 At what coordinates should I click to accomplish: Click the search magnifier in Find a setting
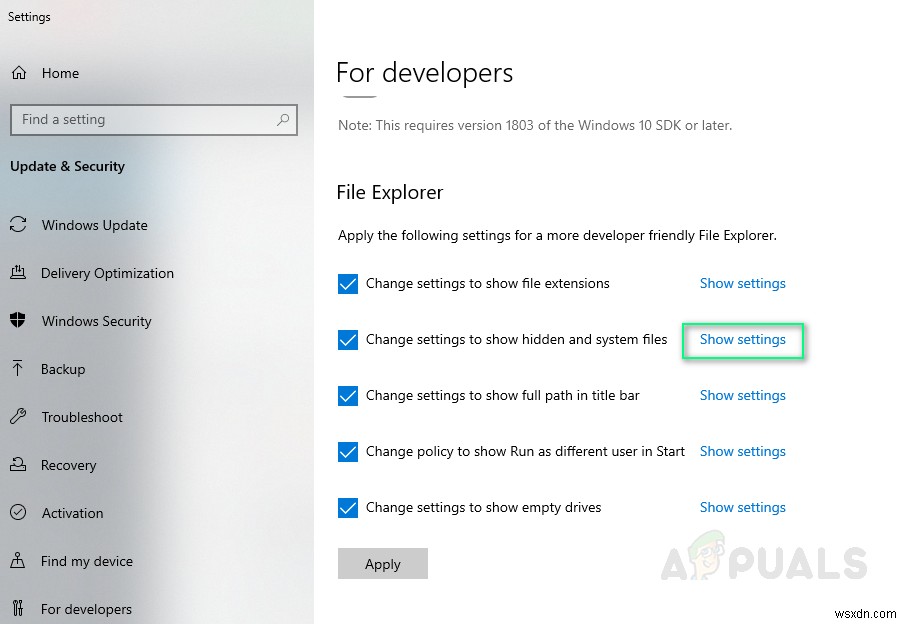click(284, 119)
